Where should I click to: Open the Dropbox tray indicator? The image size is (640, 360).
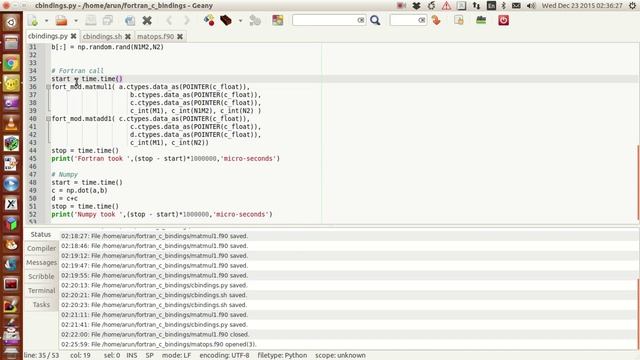[416, 6]
